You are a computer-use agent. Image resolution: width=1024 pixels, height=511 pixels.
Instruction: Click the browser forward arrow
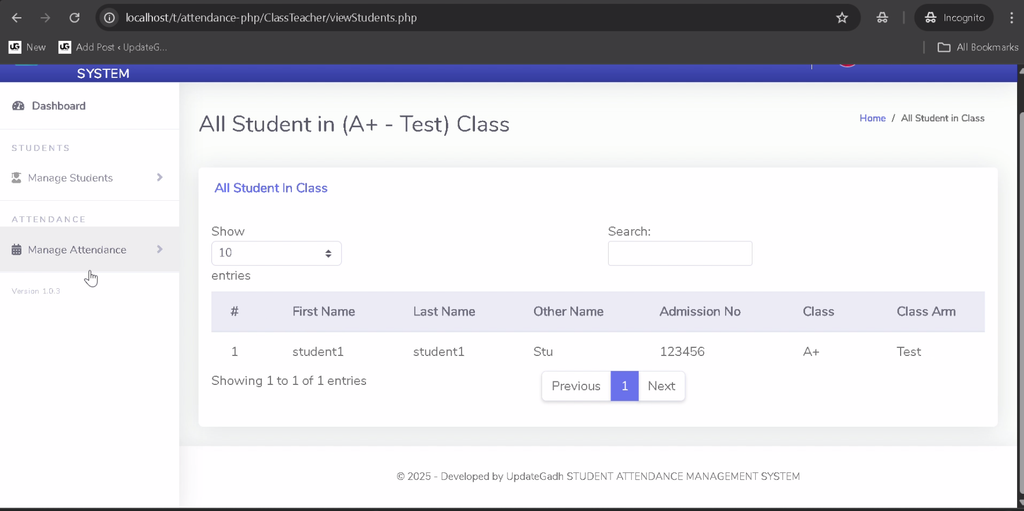pyautogui.click(x=45, y=18)
